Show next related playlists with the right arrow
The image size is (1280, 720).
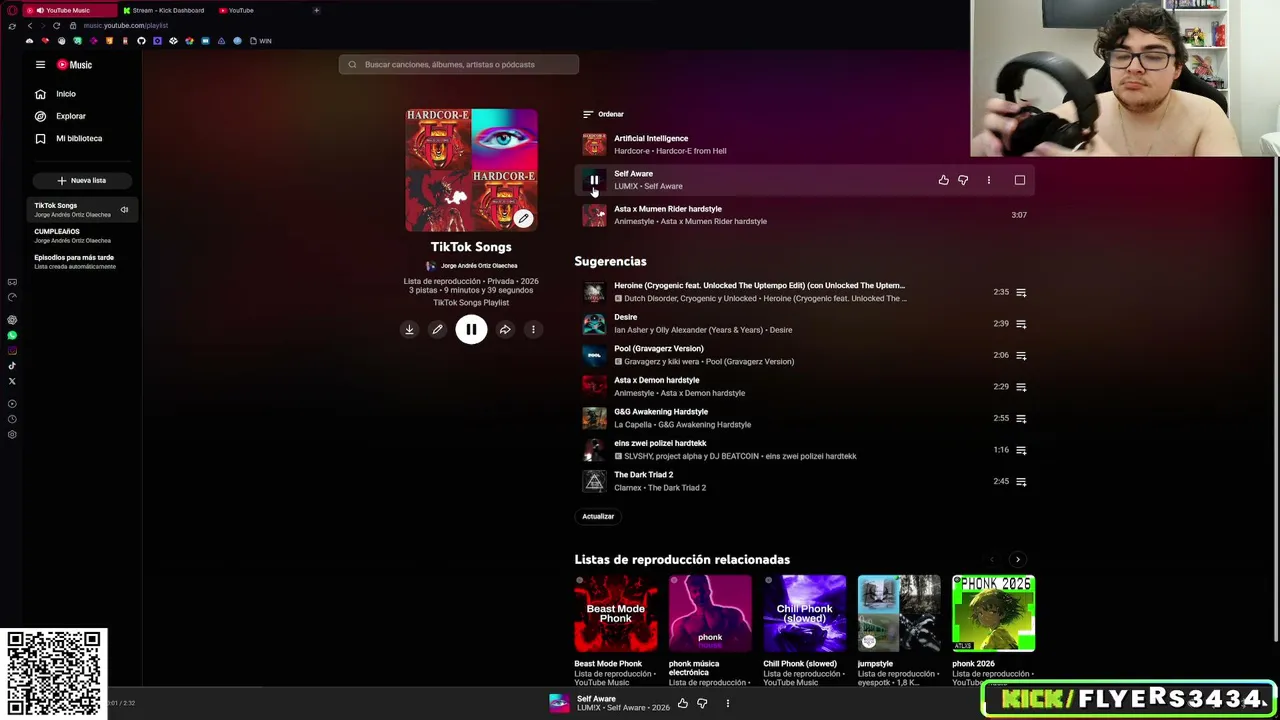point(1018,560)
